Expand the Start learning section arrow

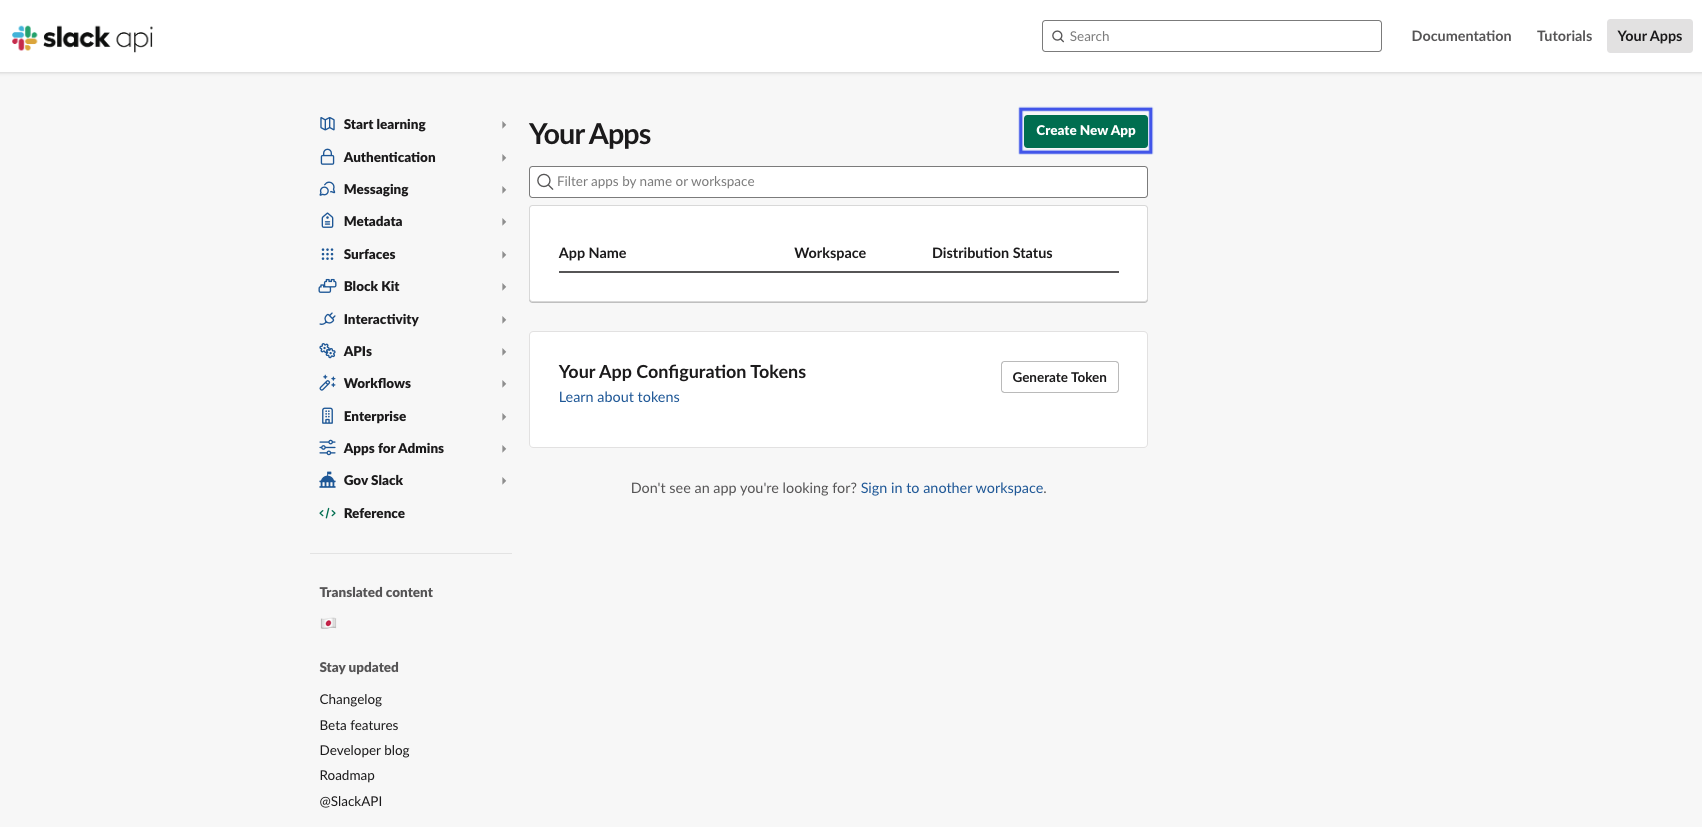click(x=504, y=125)
